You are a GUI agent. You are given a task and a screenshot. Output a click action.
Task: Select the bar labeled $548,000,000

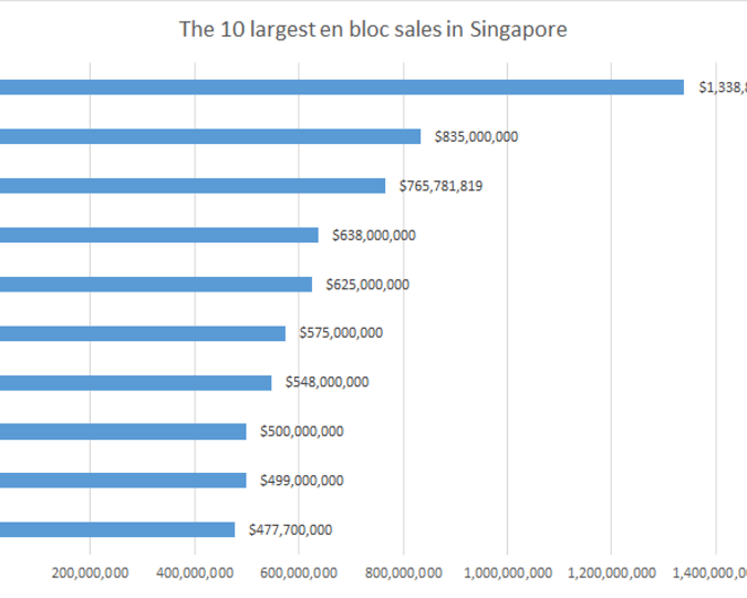point(136,383)
